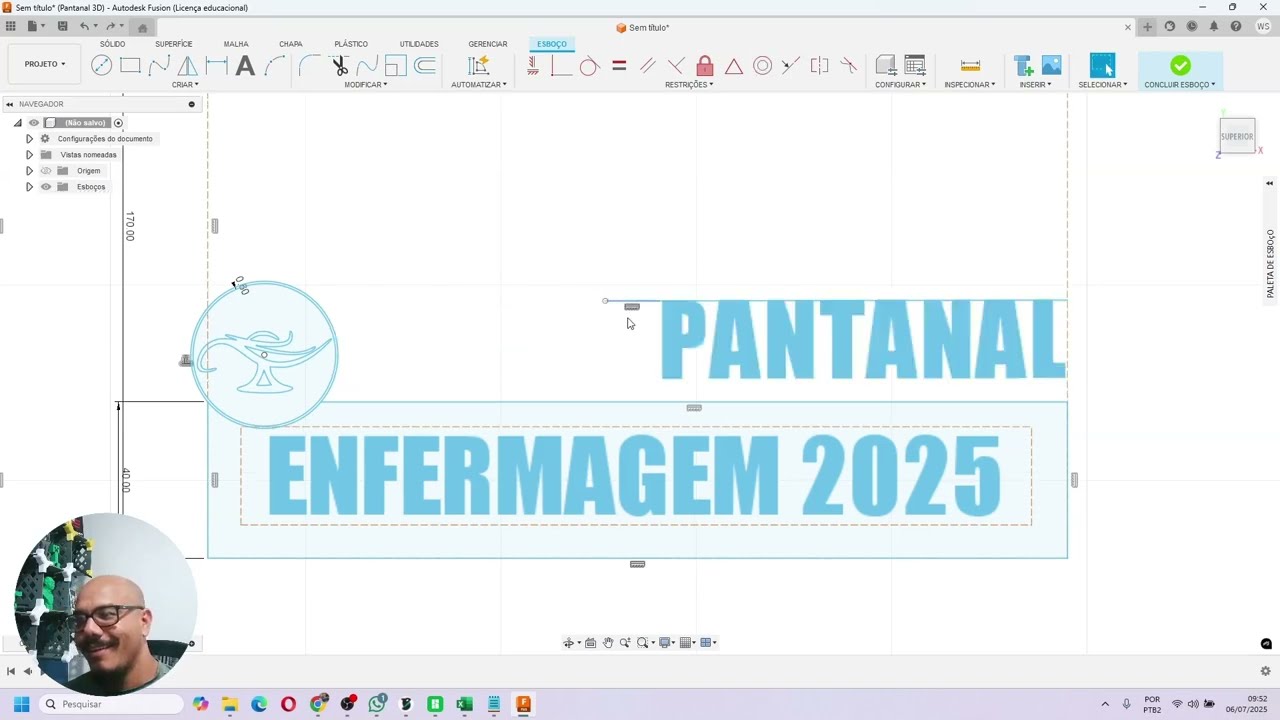Screen dimensions: 1280x720
Task: Toggle visibility of the (Não salvo) component
Action: click(33, 123)
